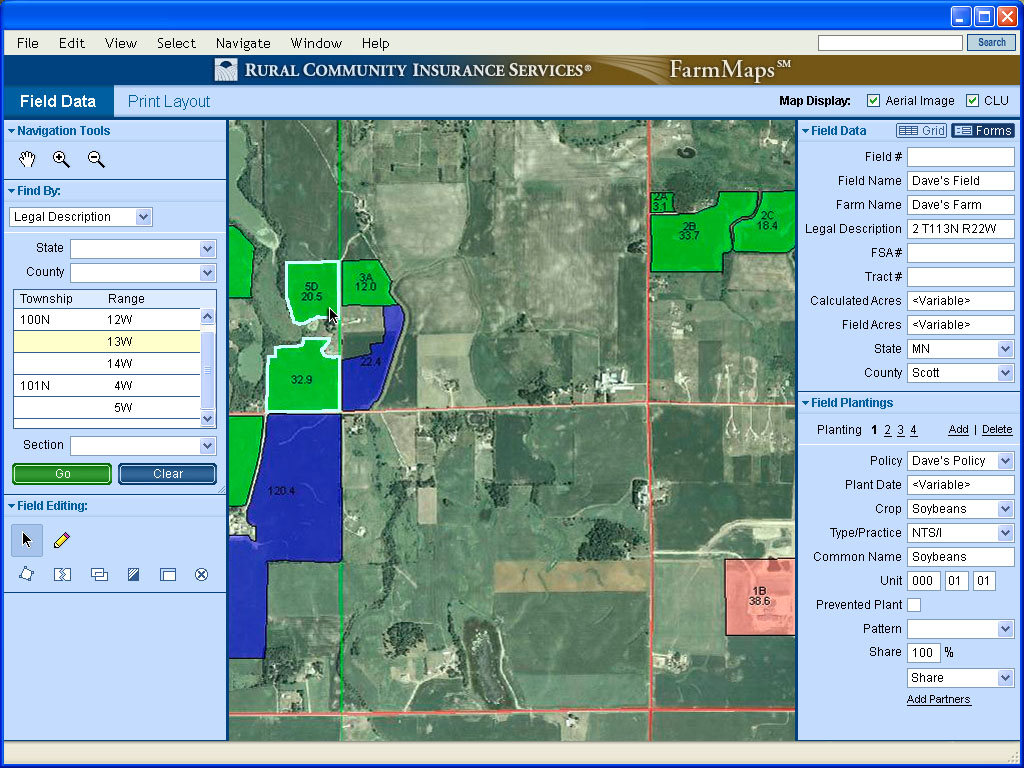Choose the merge overlapping fields tool
1024x768 pixels.
(x=99, y=574)
